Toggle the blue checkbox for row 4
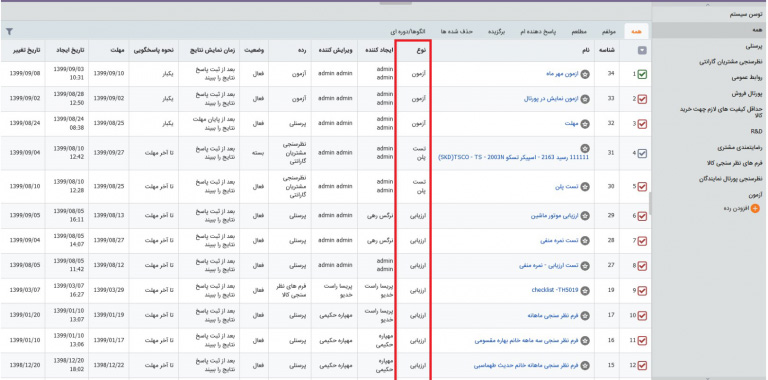 click(642, 153)
